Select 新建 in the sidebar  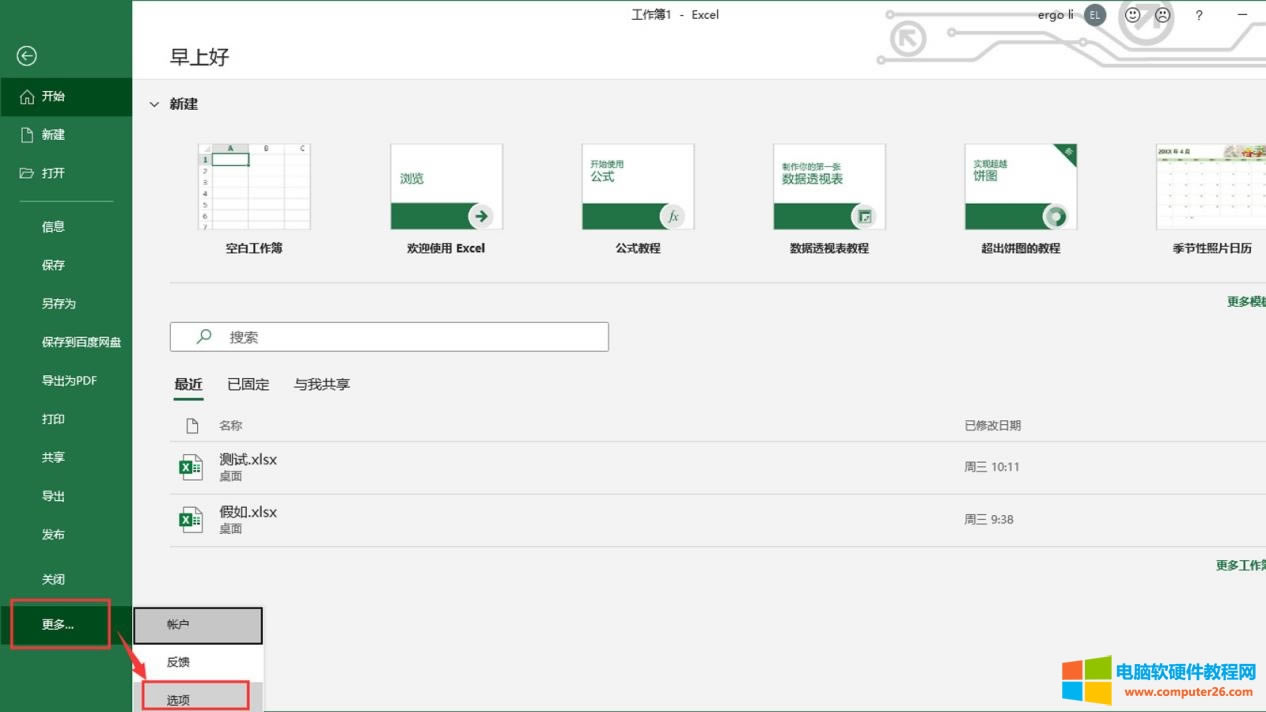click(x=66, y=135)
